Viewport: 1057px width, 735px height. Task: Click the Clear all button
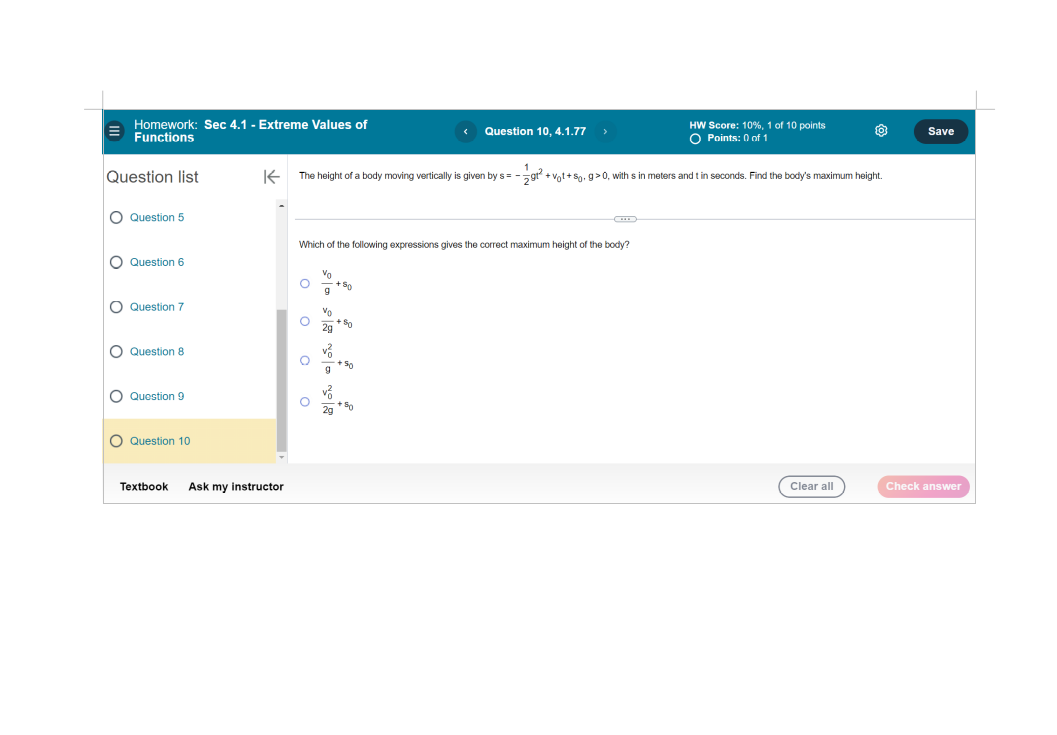pyautogui.click(x=812, y=486)
